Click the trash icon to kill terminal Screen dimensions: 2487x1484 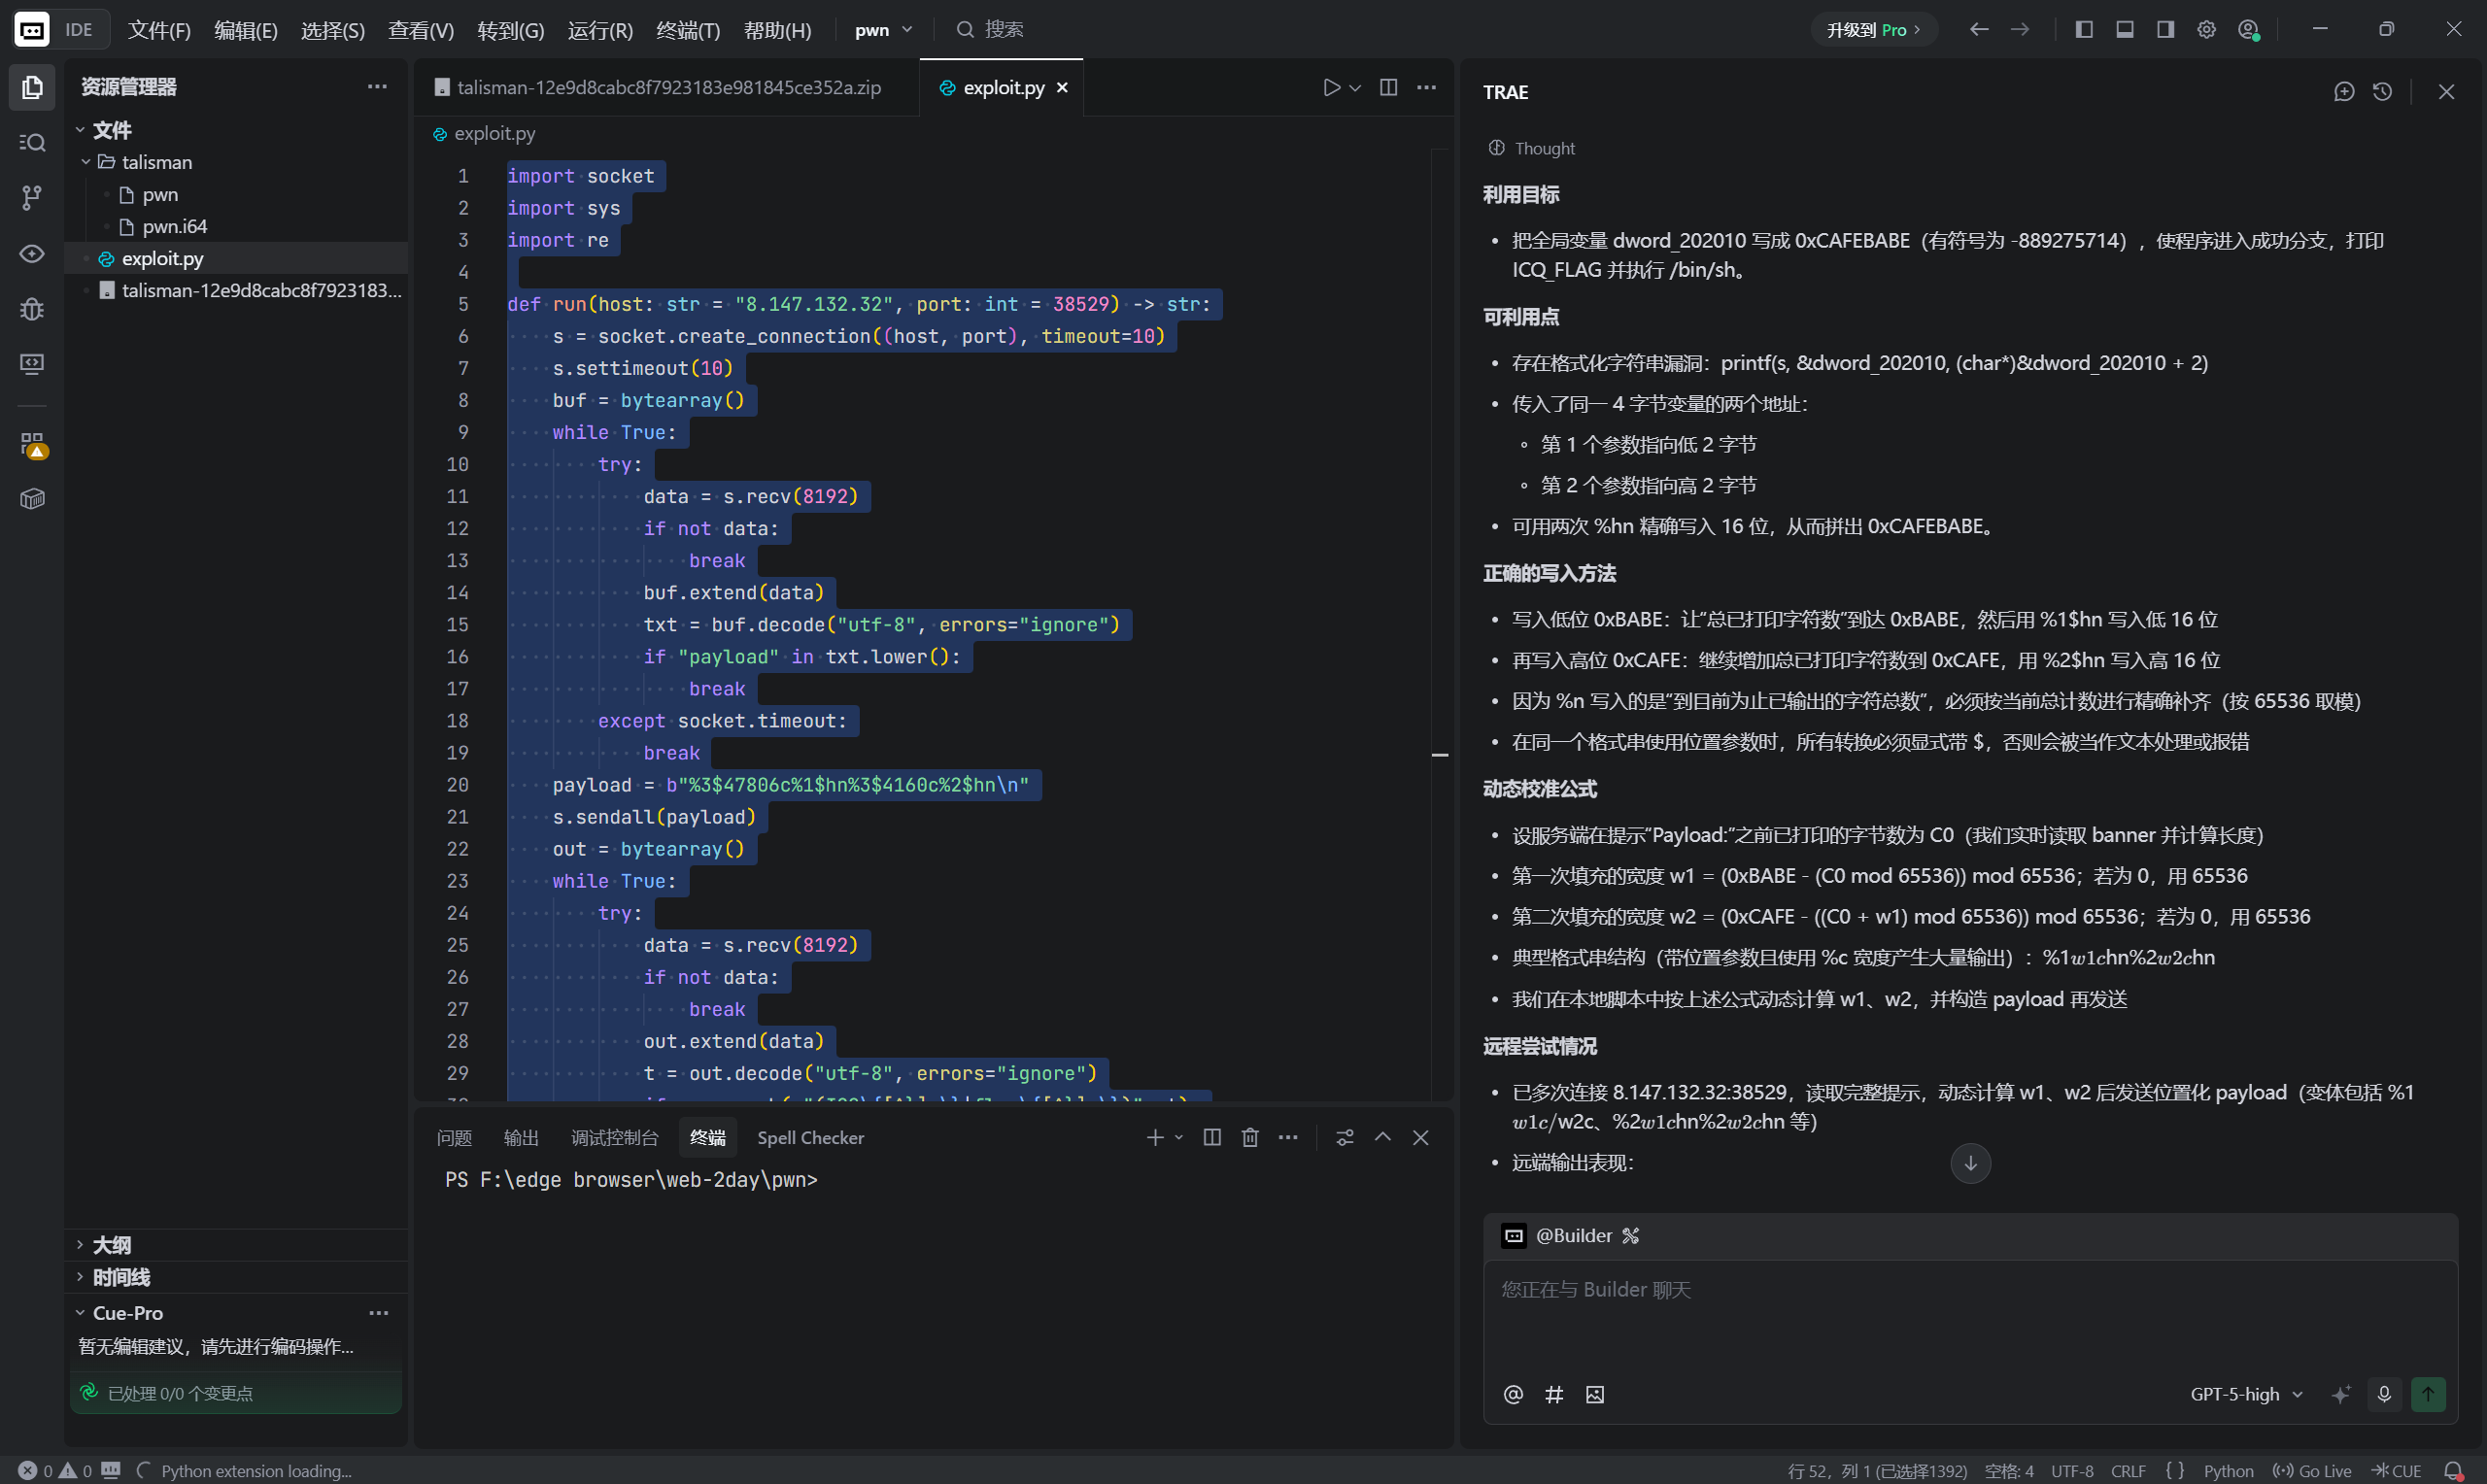[1250, 1137]
